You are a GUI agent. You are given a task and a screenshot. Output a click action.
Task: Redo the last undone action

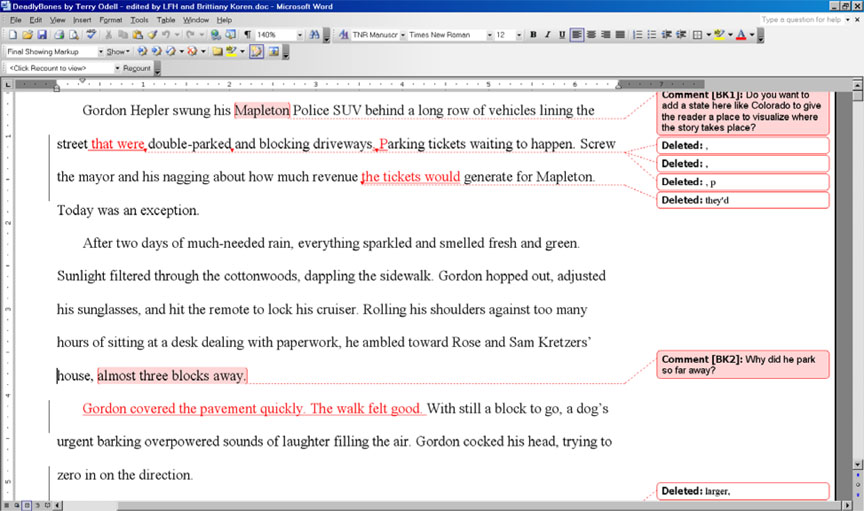pyautogui.click(x=190, y=35)
